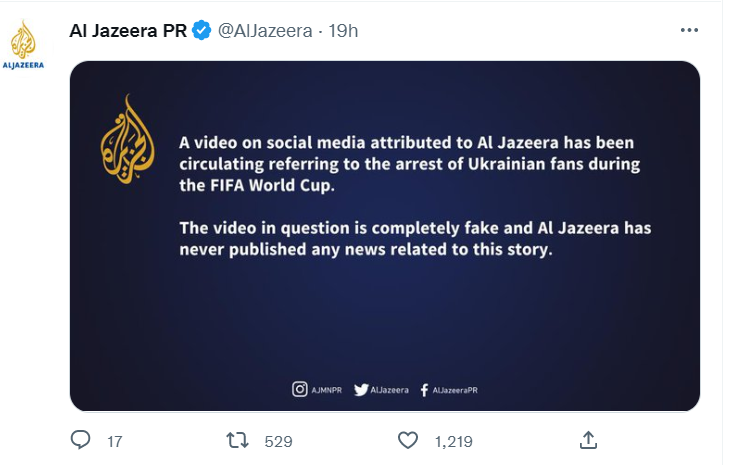The height and width of the screenshot is (465, 751).
Task: Click the @AlJazeera handle
Action: pos(265,31)
